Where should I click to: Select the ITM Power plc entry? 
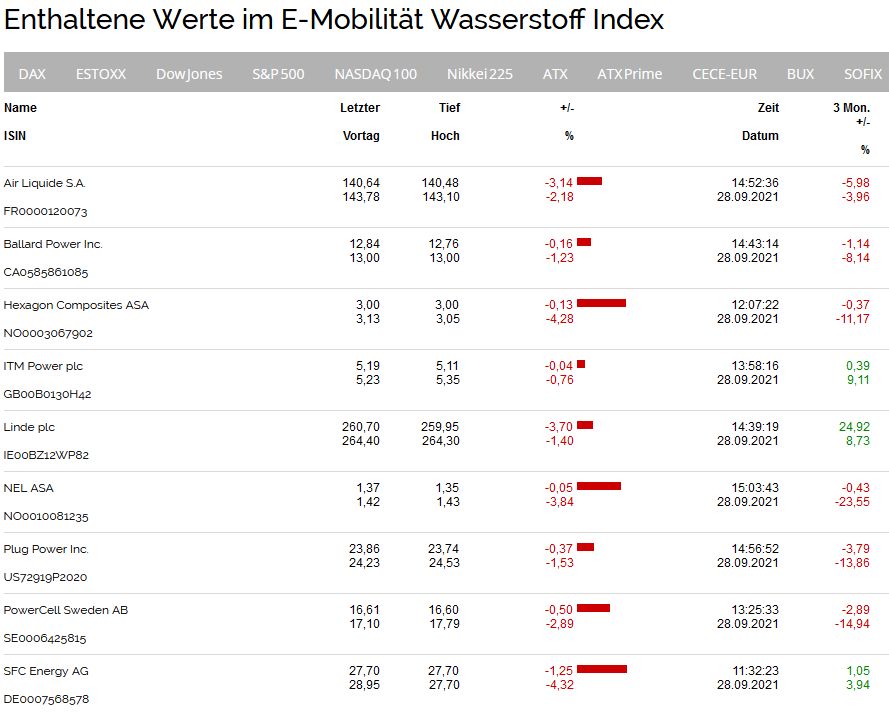click(x=44, y=366)
